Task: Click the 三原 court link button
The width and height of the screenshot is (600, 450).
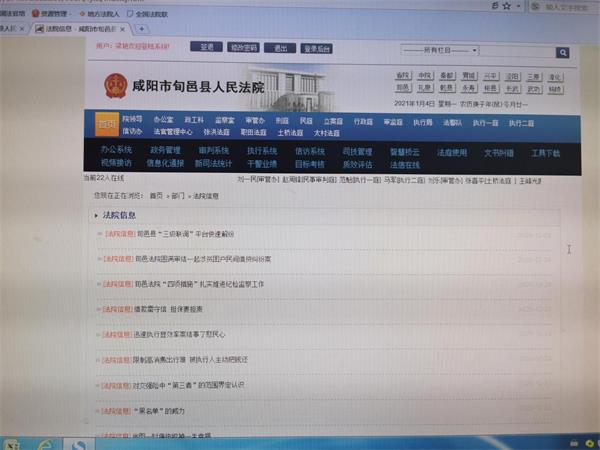Action: tap(534, 77)
